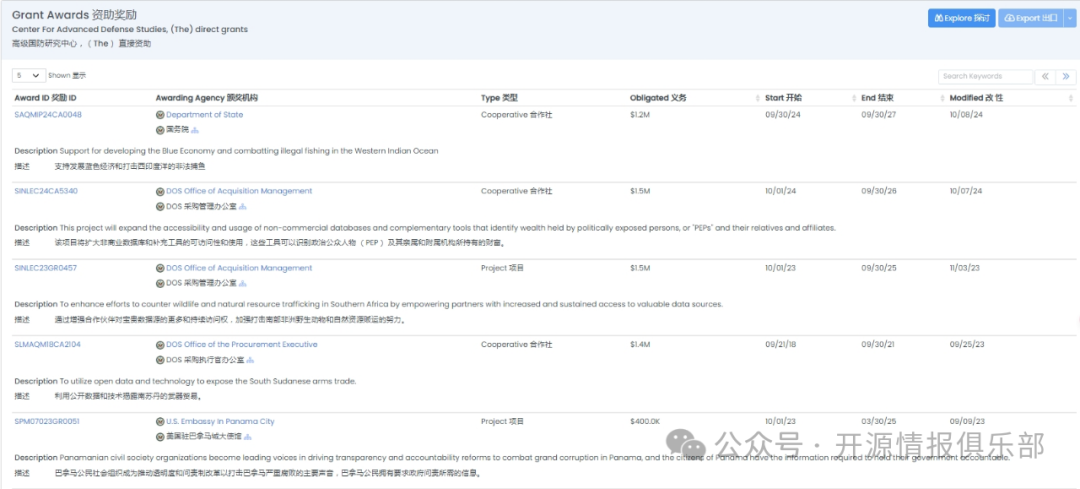This screenshot has height=489, width=1080.
Task: Click the Obligated 义务 column header text
Action: click(x=658, y=98)
